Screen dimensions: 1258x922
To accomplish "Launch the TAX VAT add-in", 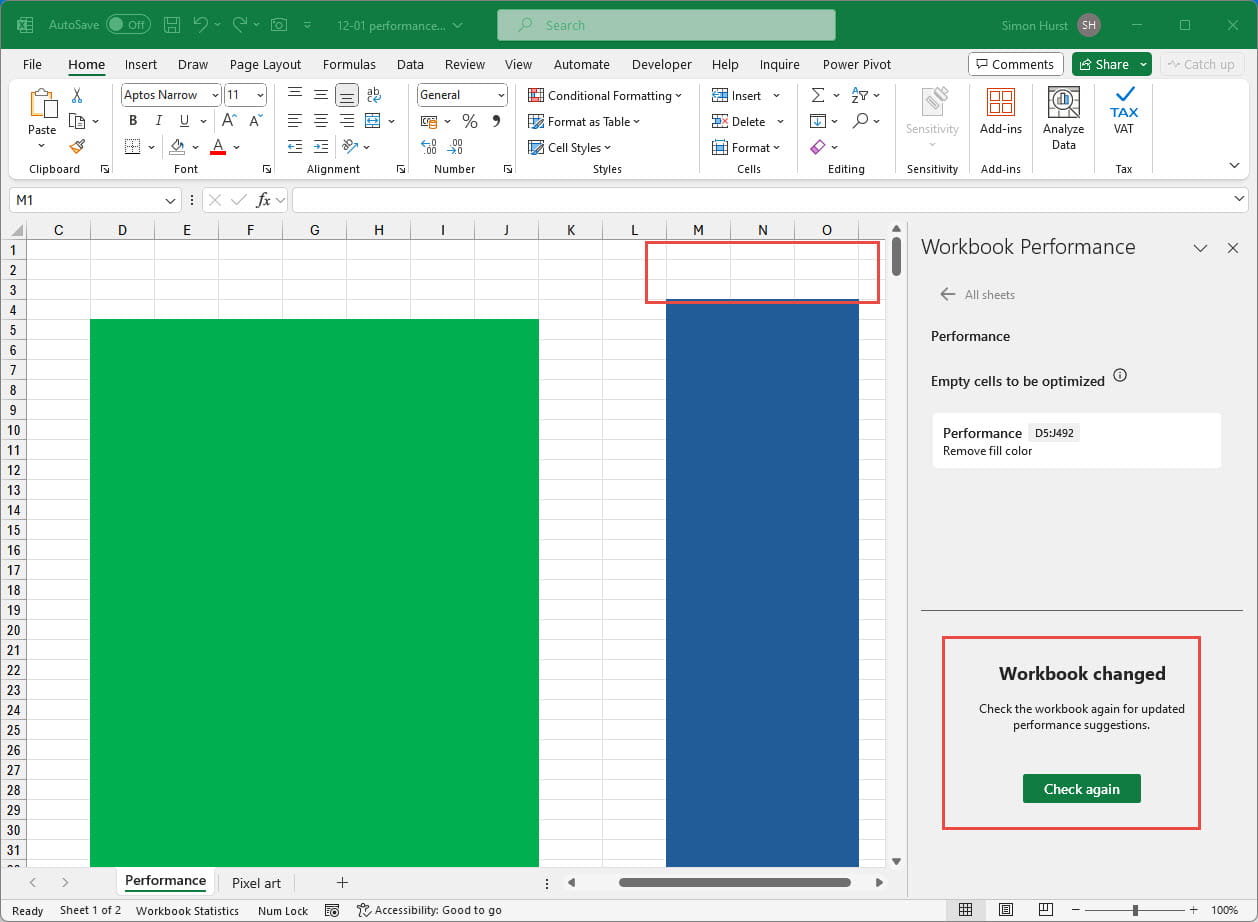I will point(1123,112).
